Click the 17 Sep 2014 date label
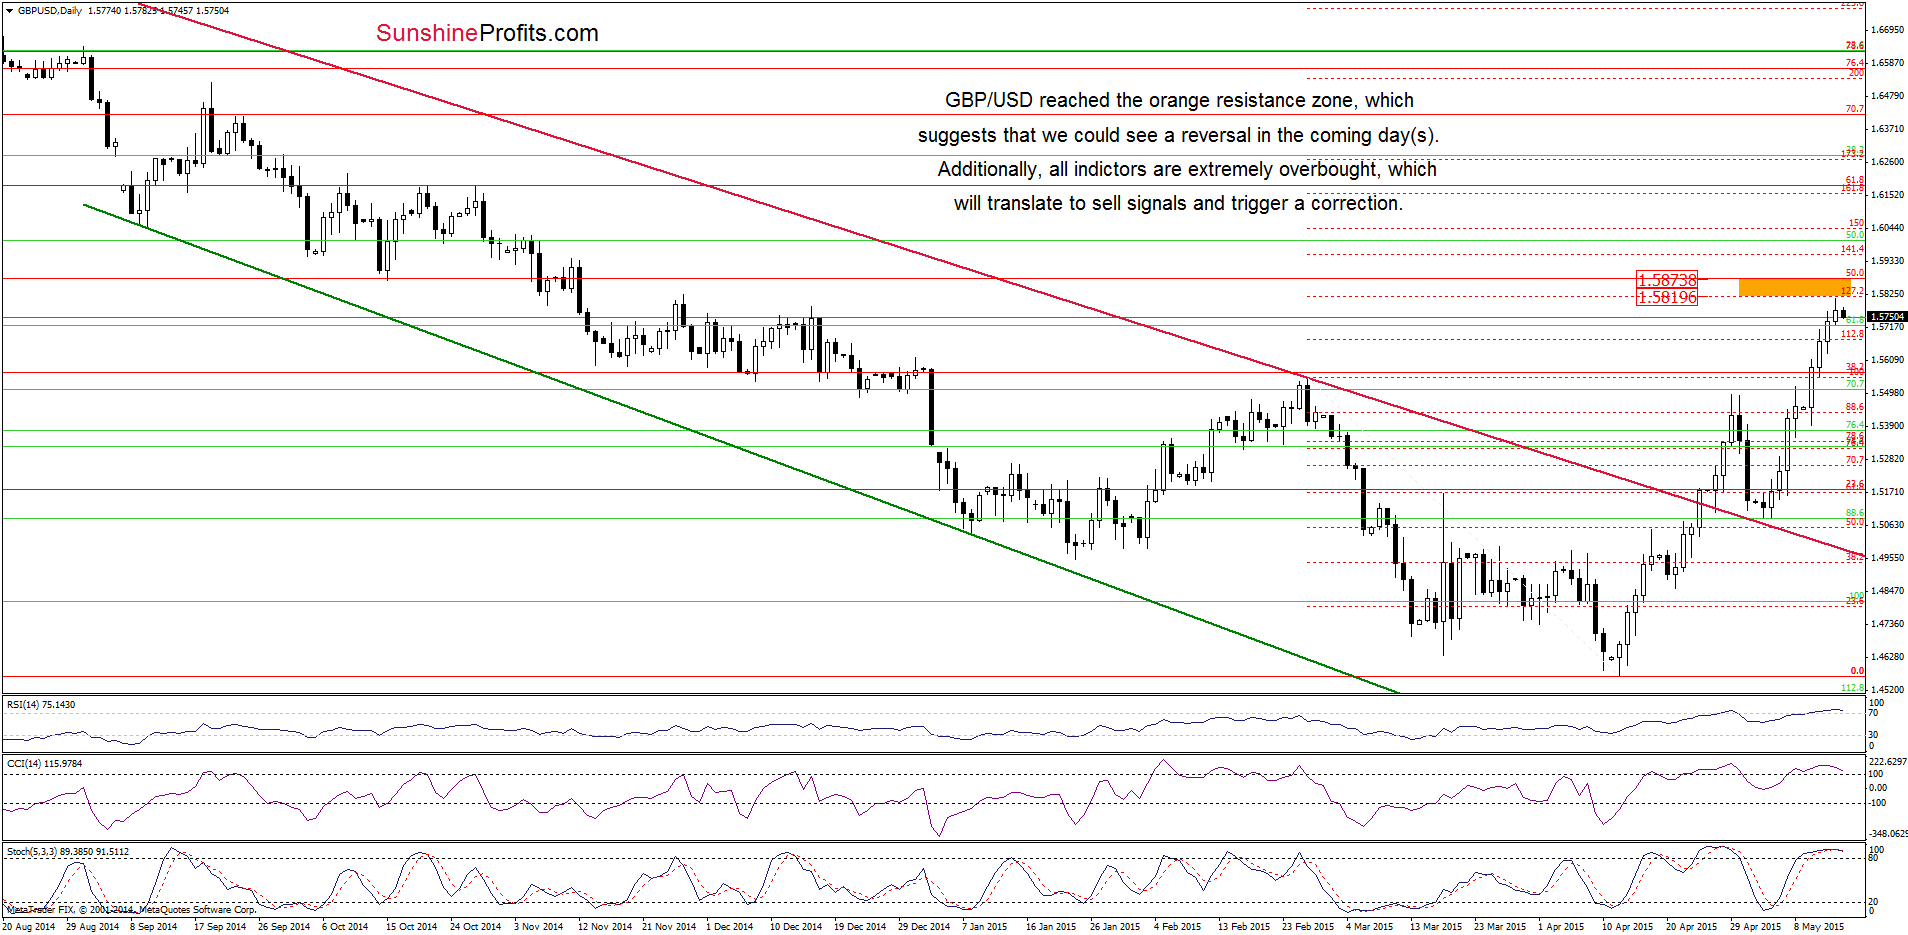The image size is (1908, 935). point(220,927)
